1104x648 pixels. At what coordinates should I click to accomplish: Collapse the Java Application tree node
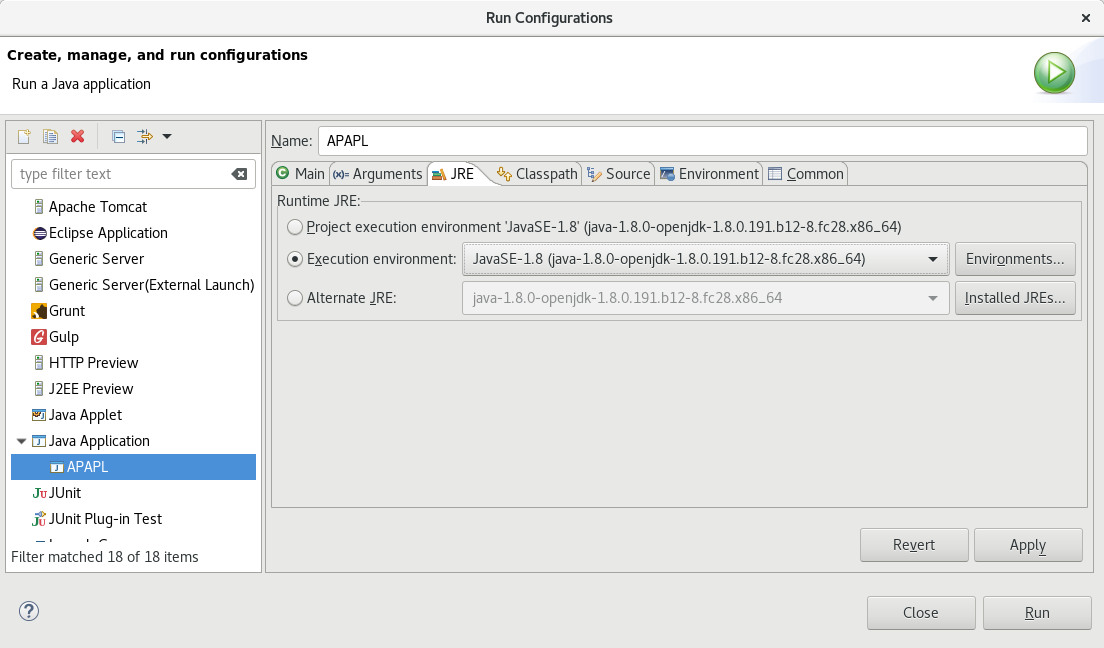point(22,440)
